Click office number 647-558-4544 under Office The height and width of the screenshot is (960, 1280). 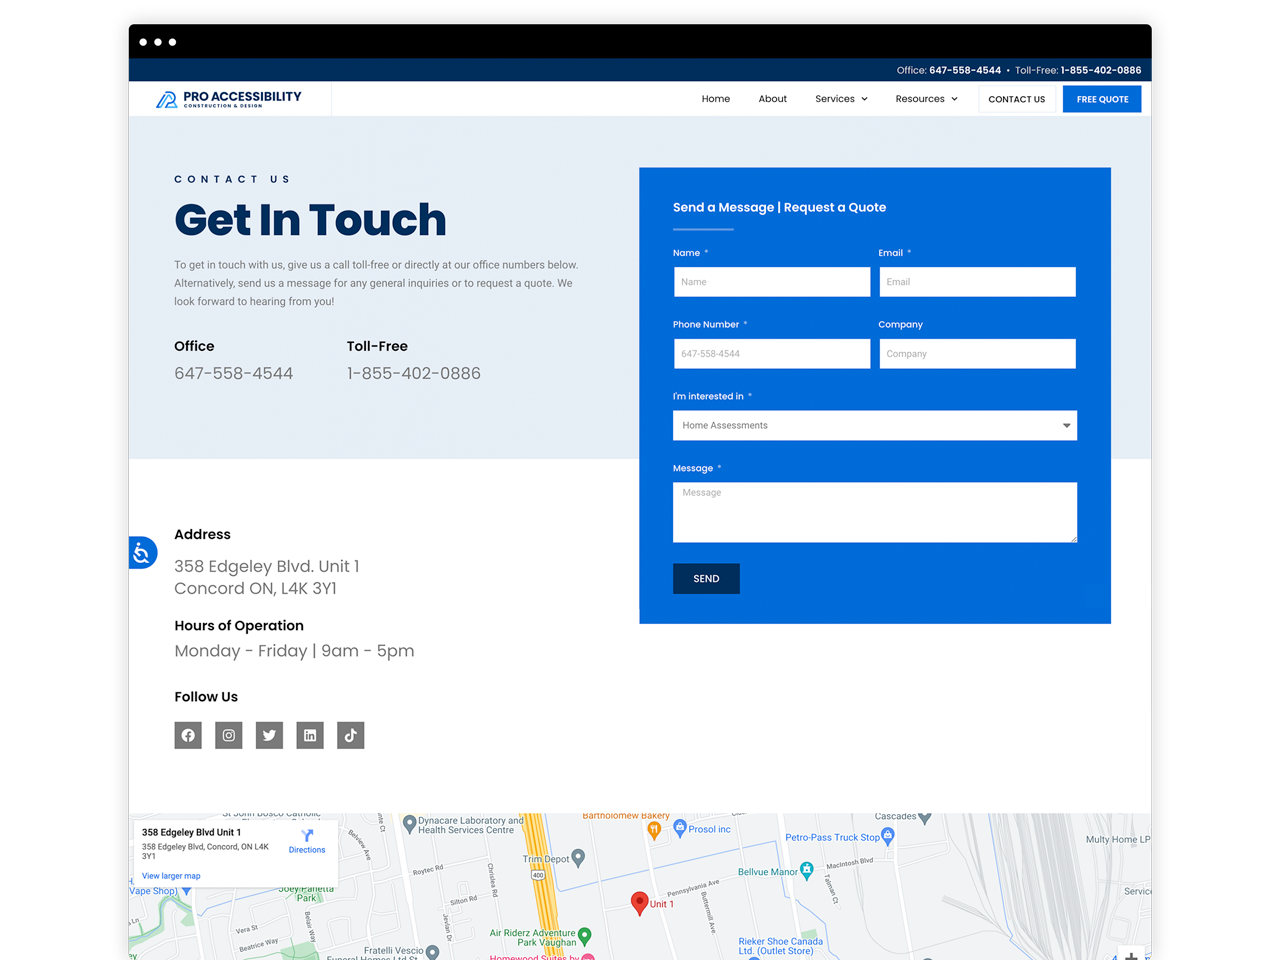pyautogui.click(x=234, y=373)
